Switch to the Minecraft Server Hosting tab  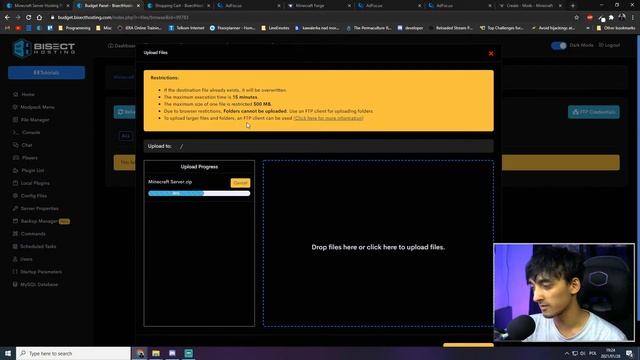37,6
